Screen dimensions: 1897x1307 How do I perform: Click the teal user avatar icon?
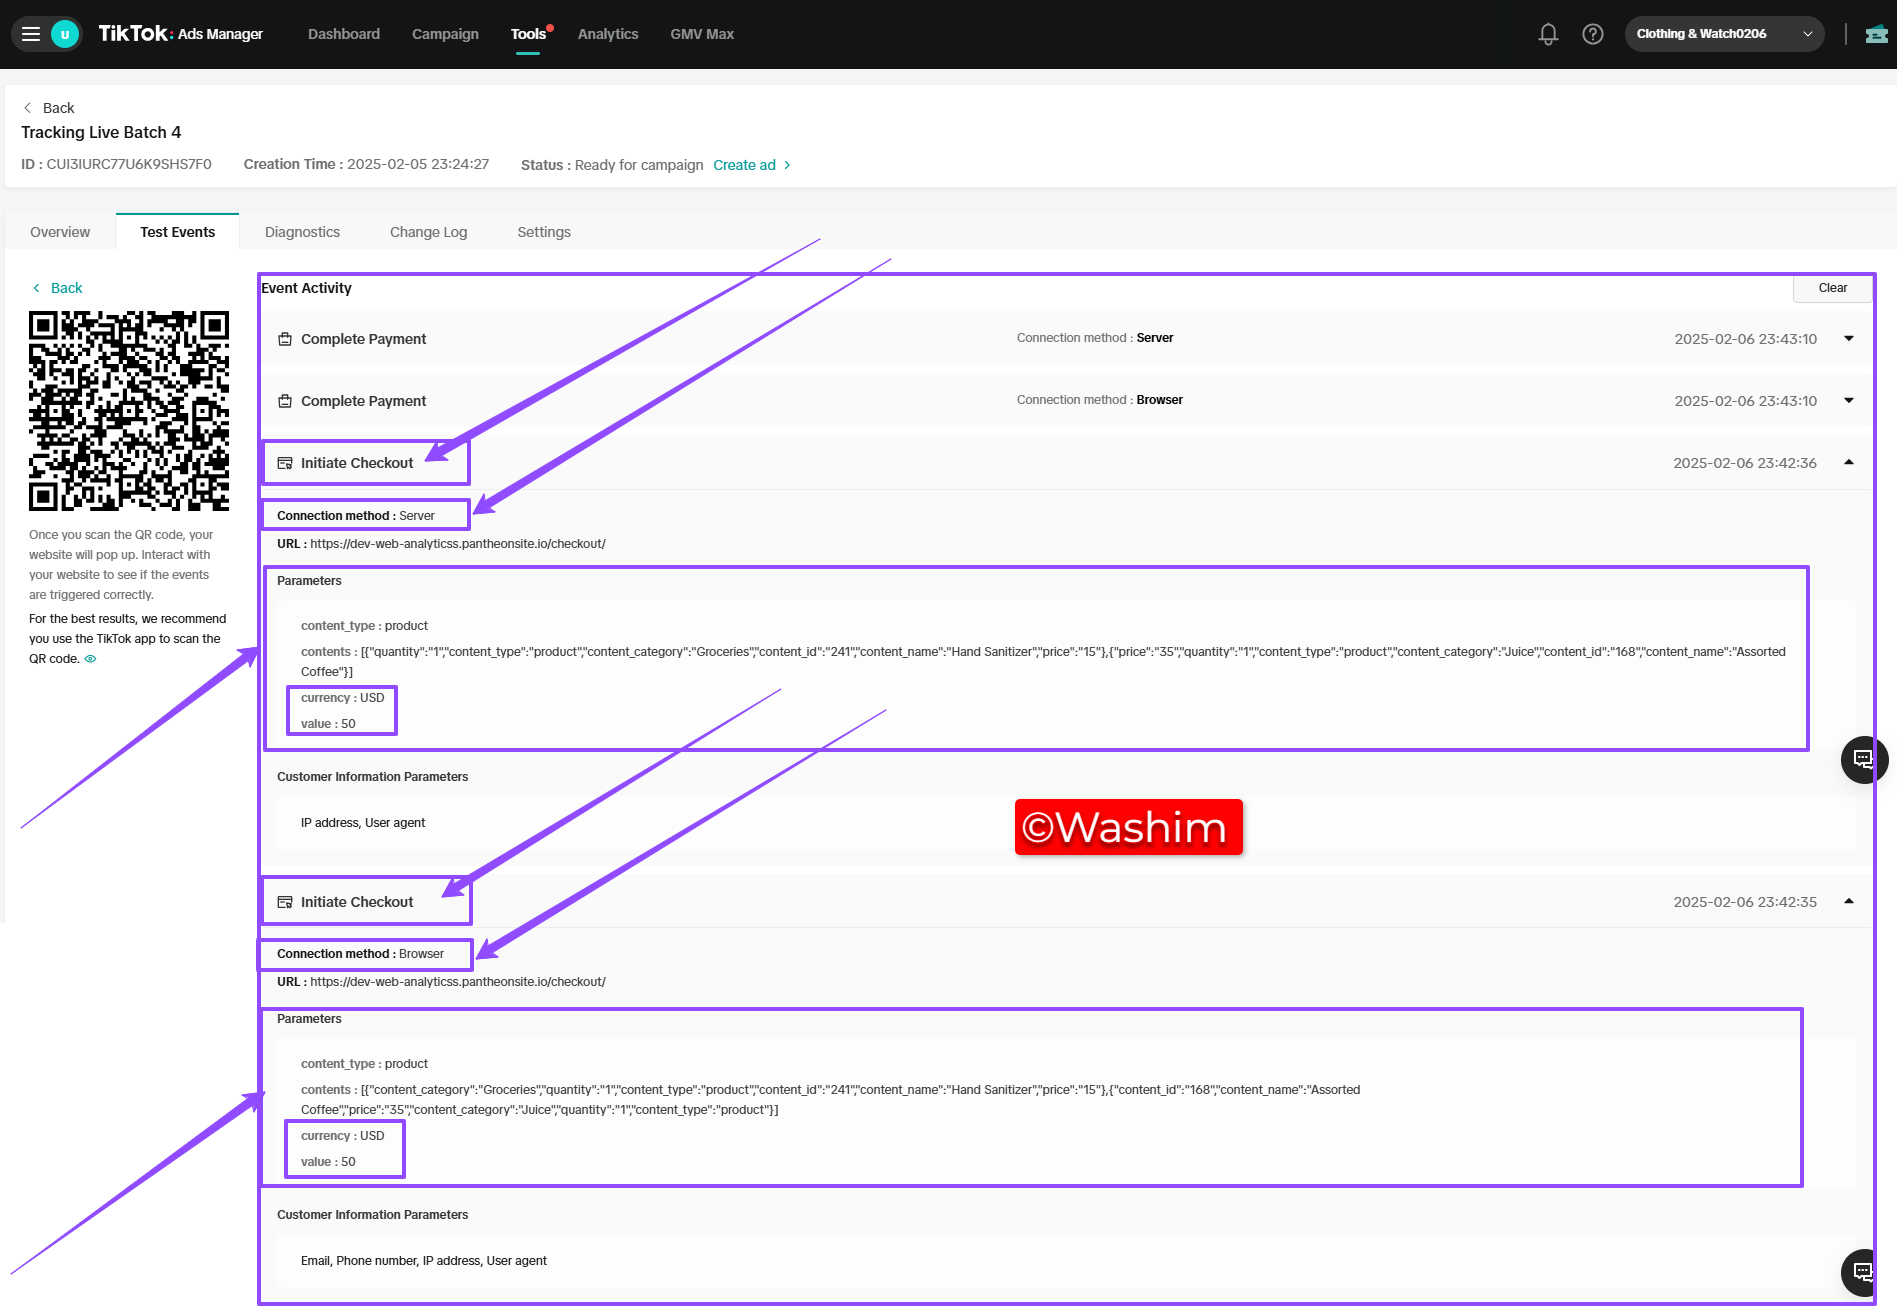pos(65,34)
